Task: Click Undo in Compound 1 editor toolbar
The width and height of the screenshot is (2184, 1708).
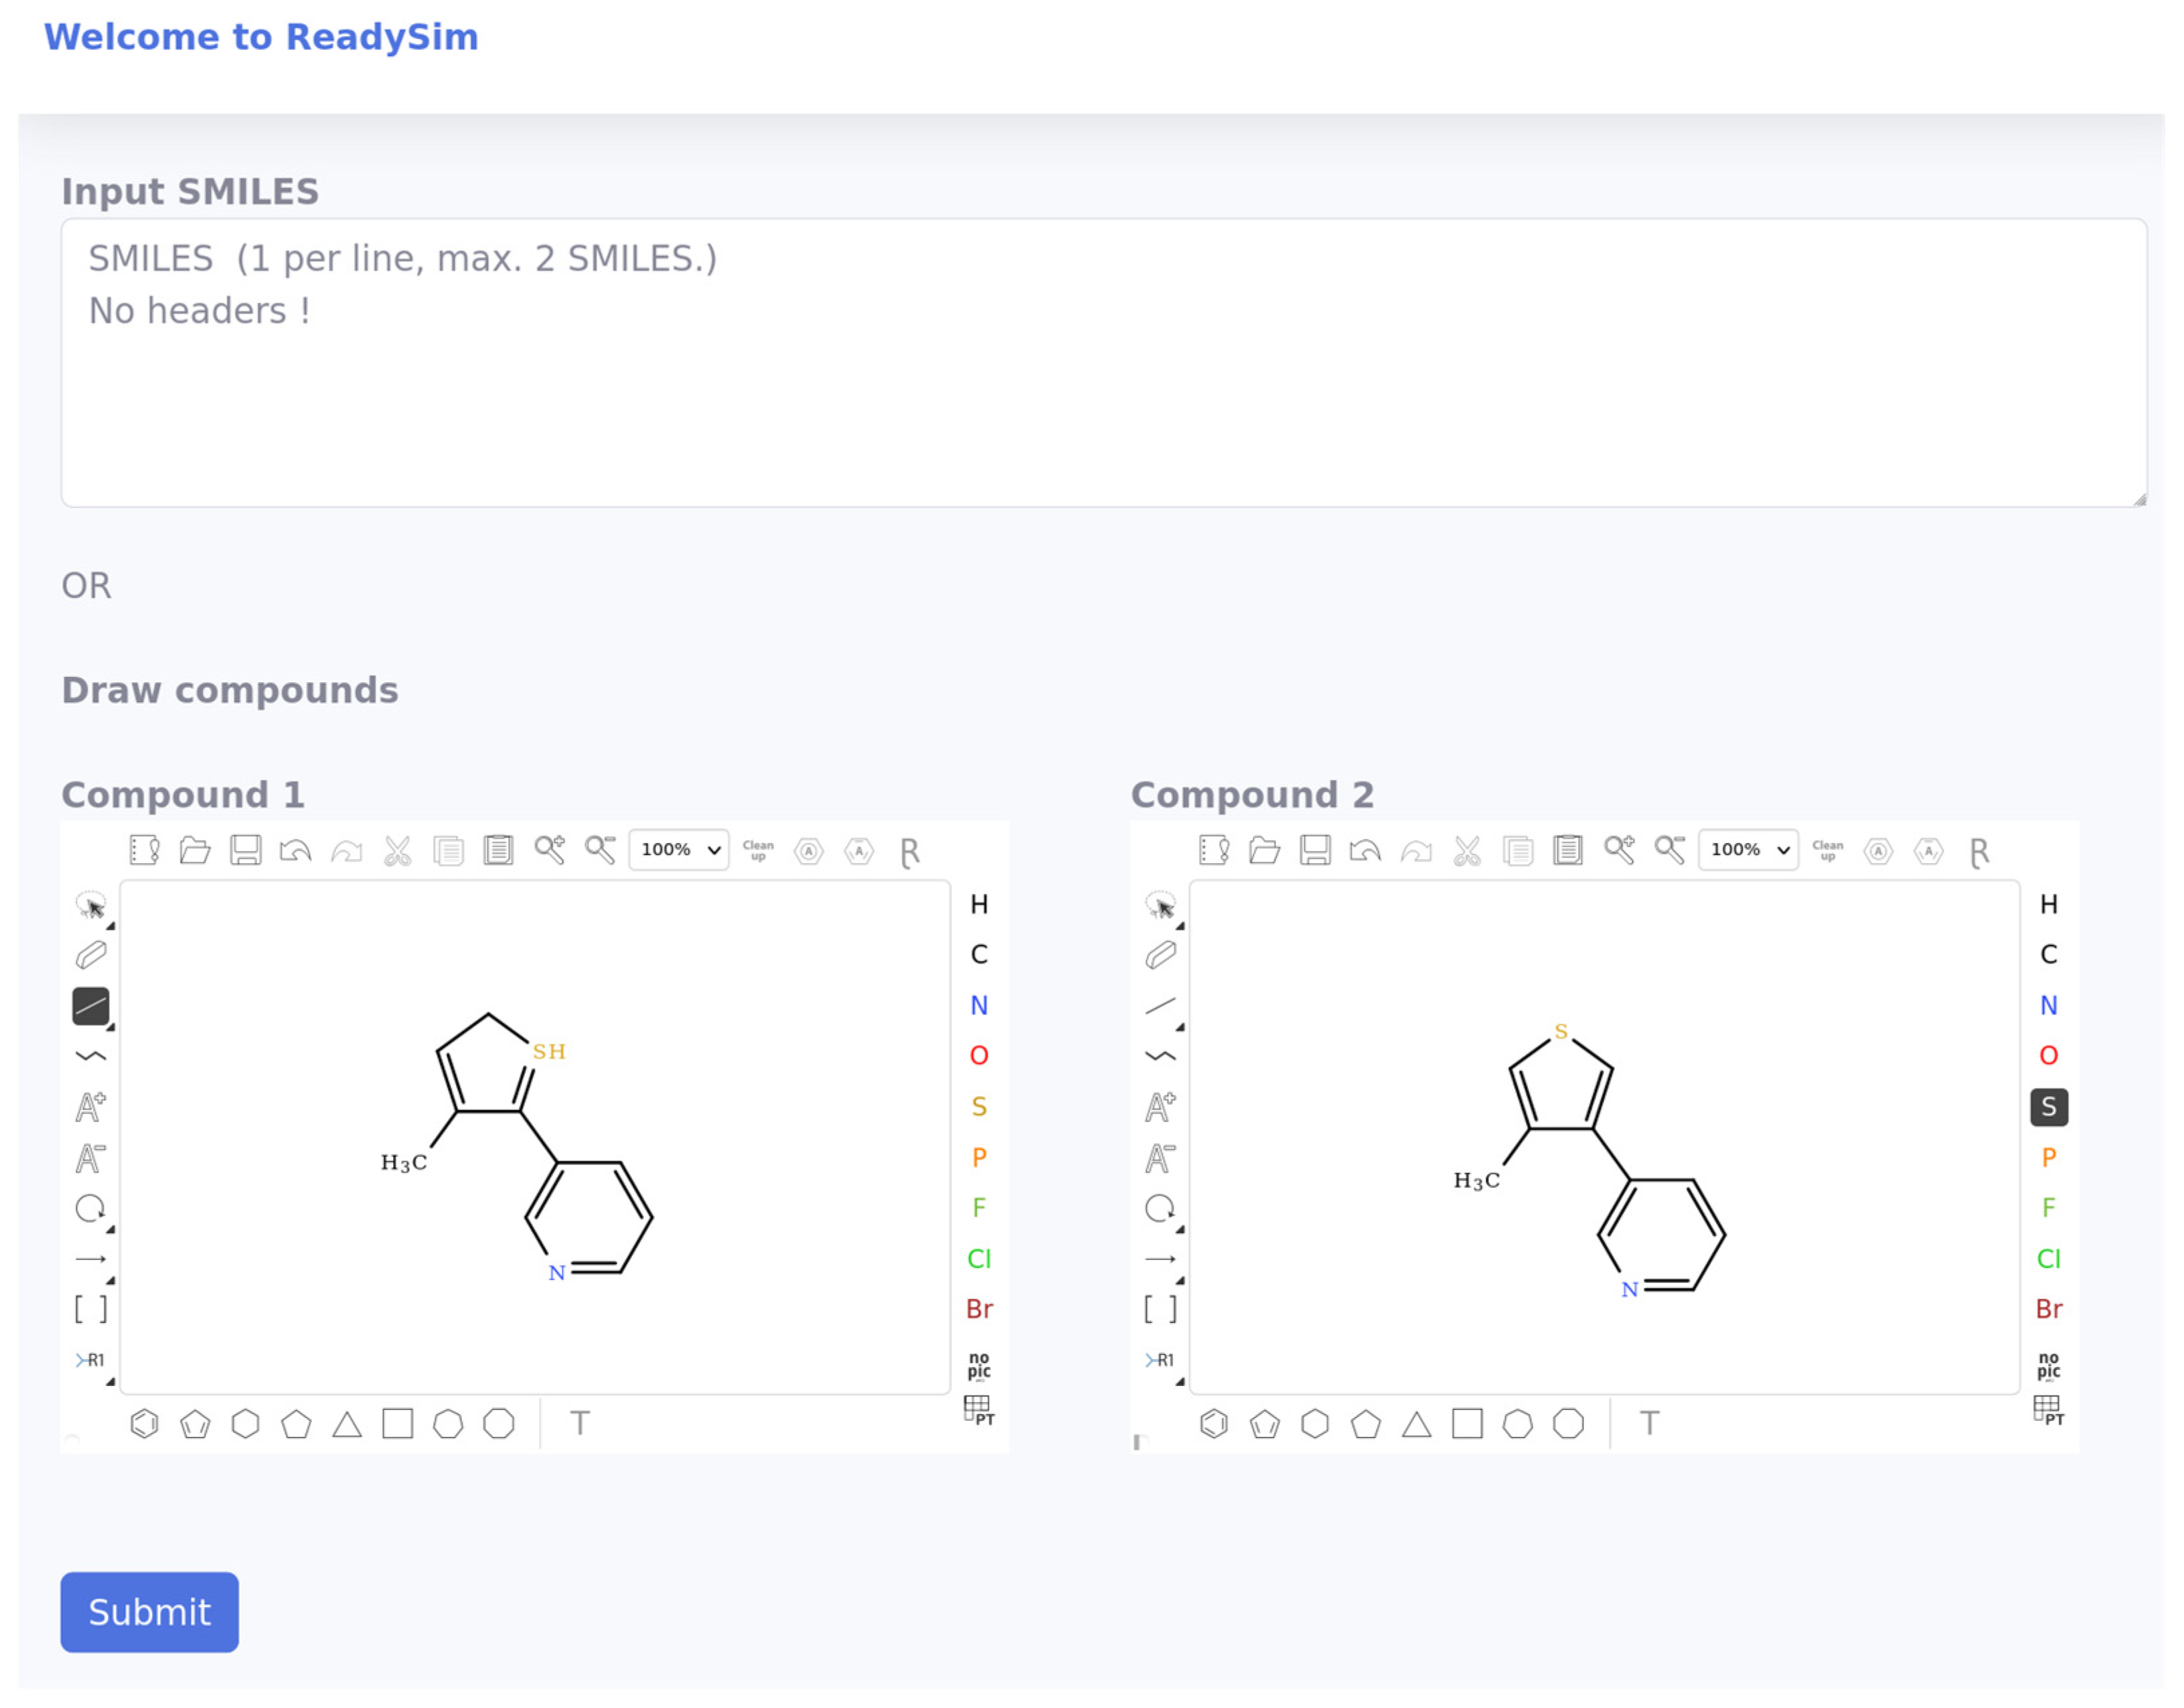Action: point(295,851)
